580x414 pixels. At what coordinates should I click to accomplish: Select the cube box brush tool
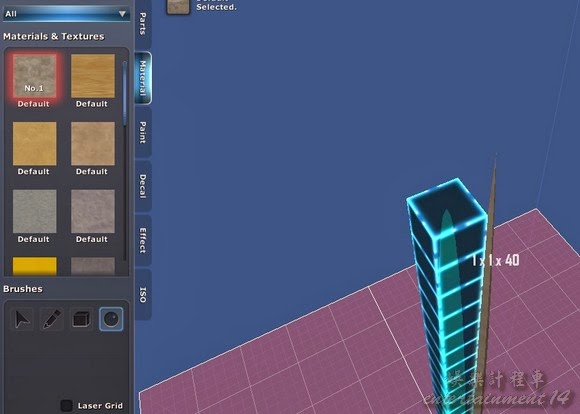[x=81, y=319]
